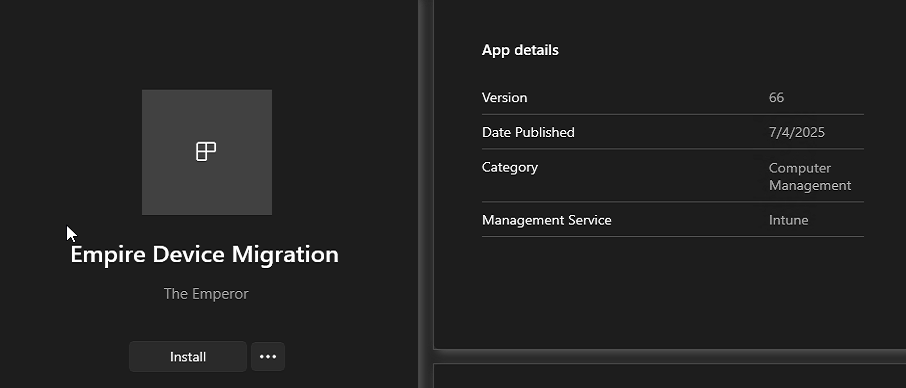Click the Date Published label

(528, 132)
